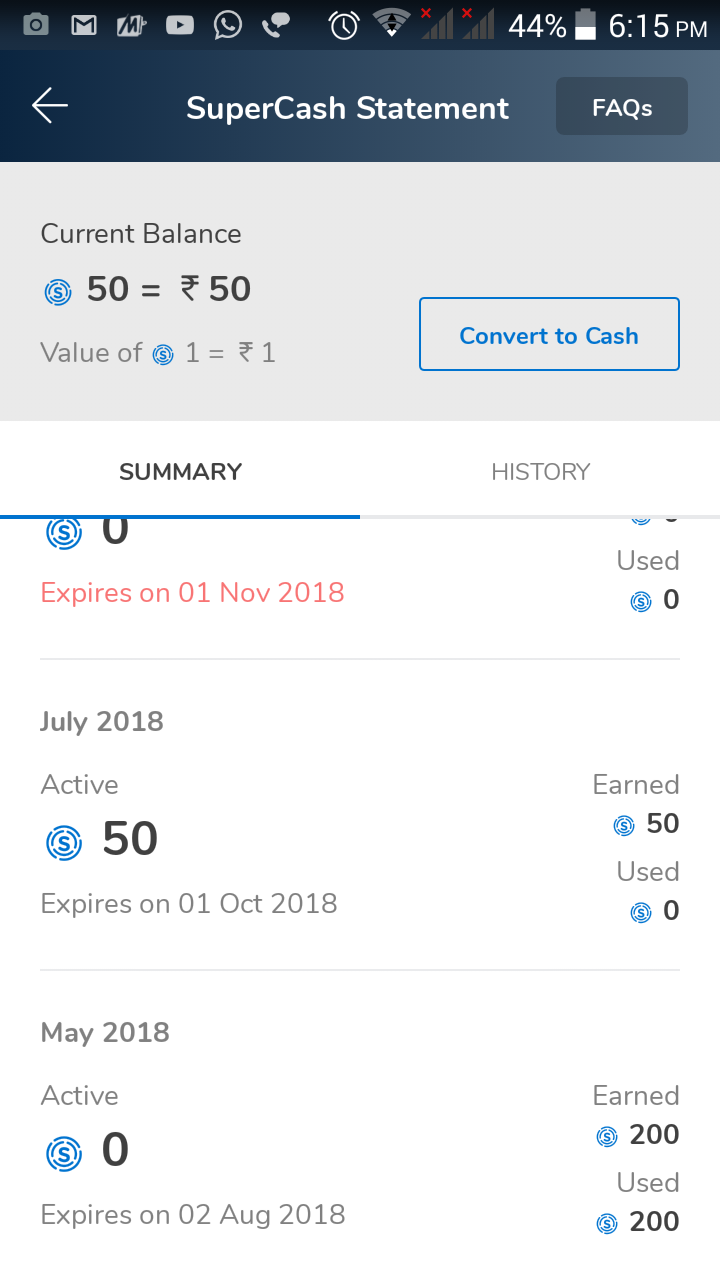The image size is (720, 1280).
Task: Tap the Gmail notification icon in status bar
Action: [85, 25]
